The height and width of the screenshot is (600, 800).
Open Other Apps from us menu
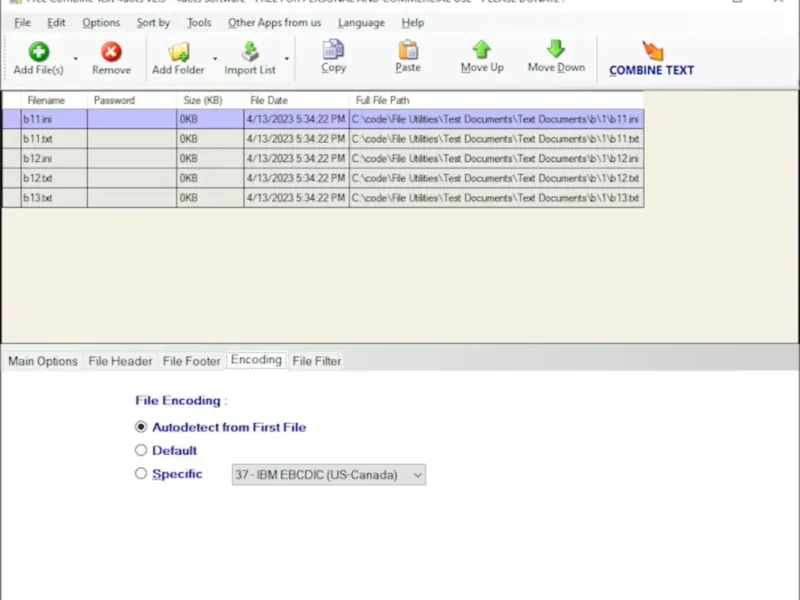(x=274, y=23)
